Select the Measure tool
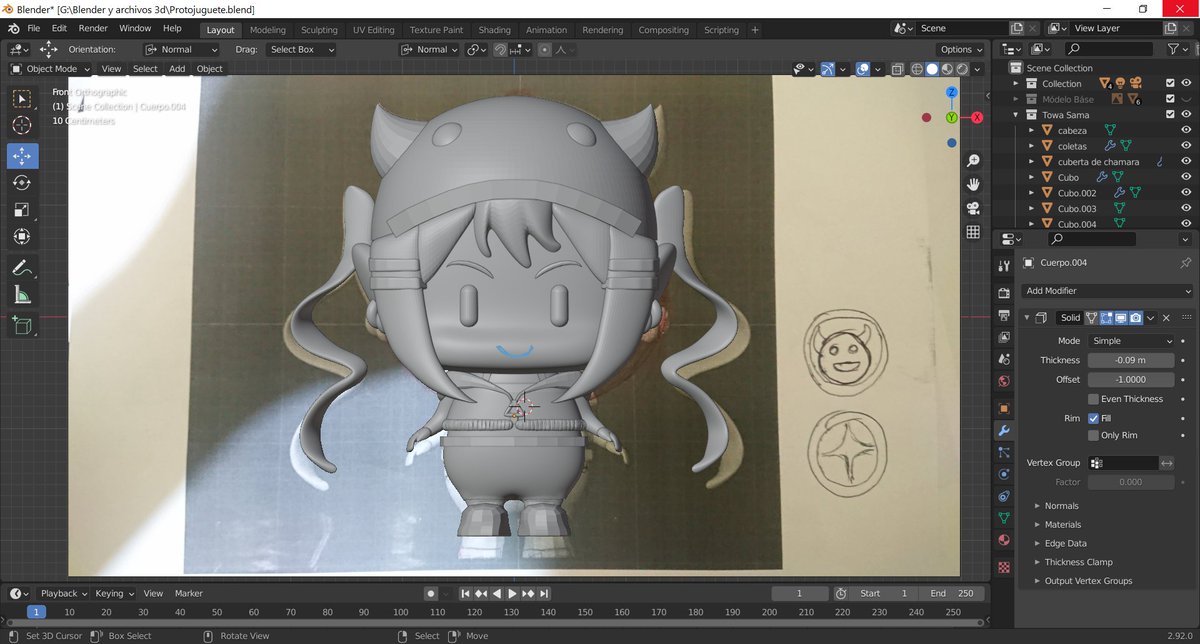 pyautogui.click(x=22, y=295)
